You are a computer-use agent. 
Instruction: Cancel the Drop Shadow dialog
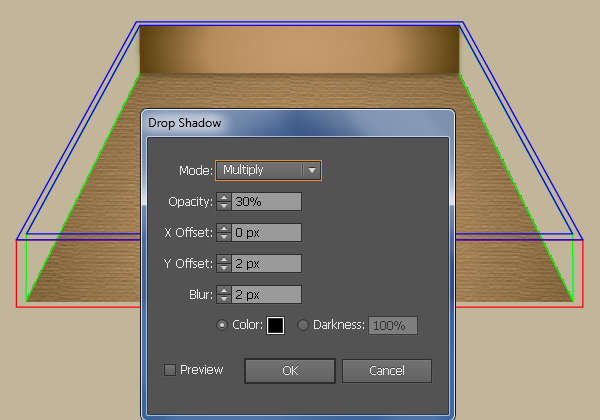click(x=387, y=371)
